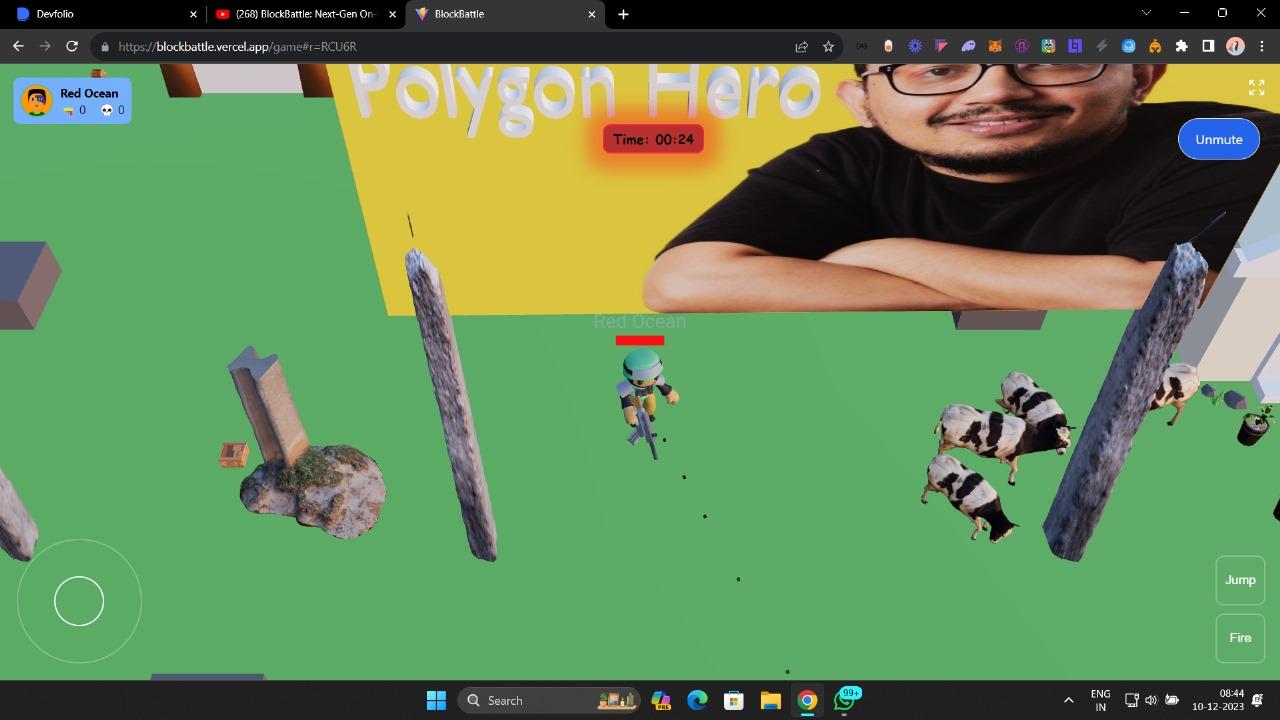Open the blue sunburst extension
Screen dimensions: 1280x720
(x=915, y=46)
